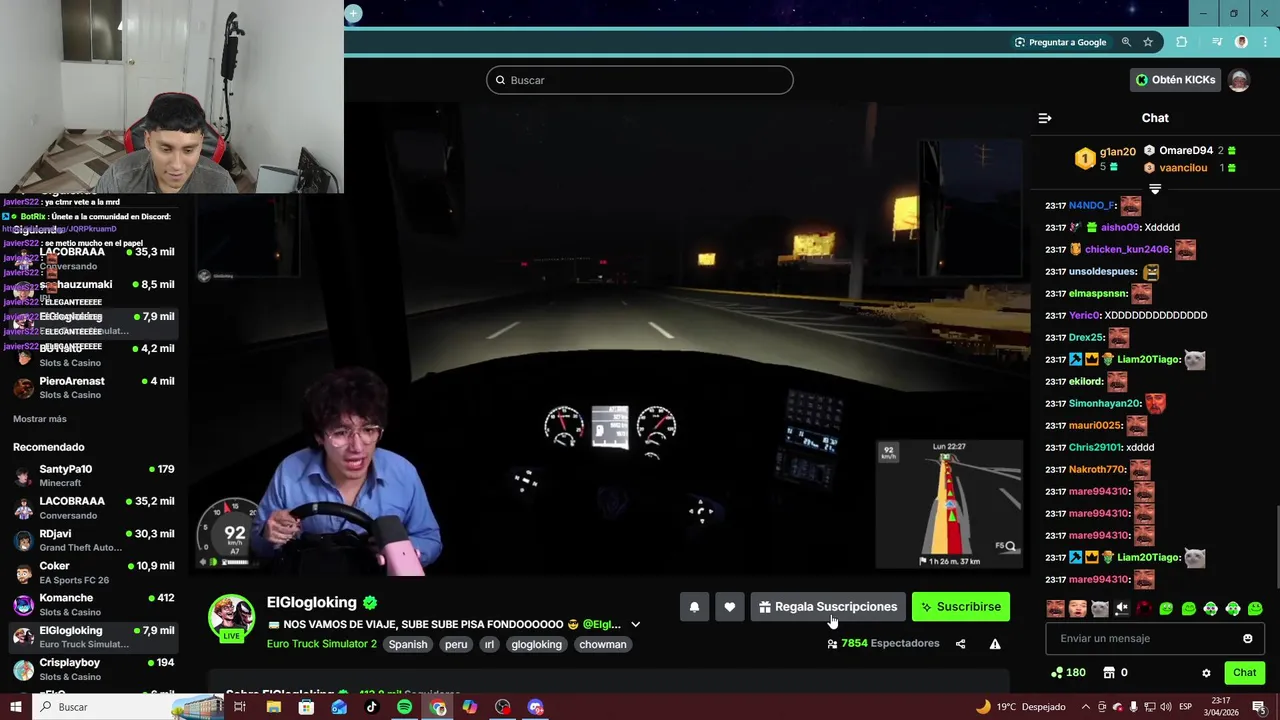
Task: Open Microsoft Store from taskbar
Action: 306,707
